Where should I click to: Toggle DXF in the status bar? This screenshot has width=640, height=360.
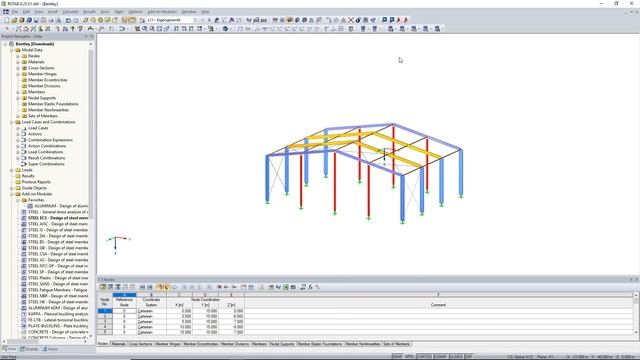[469, 357]
